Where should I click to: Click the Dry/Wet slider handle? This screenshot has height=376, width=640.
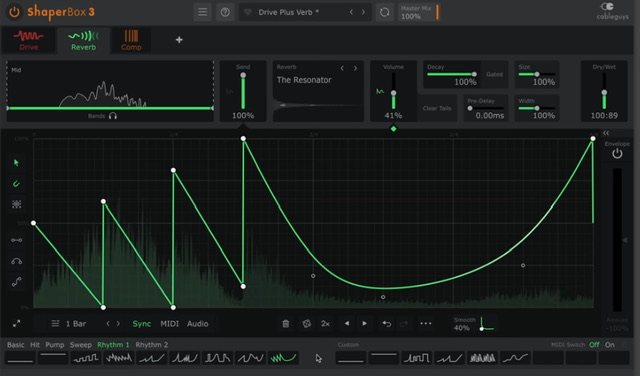(604, 93)
